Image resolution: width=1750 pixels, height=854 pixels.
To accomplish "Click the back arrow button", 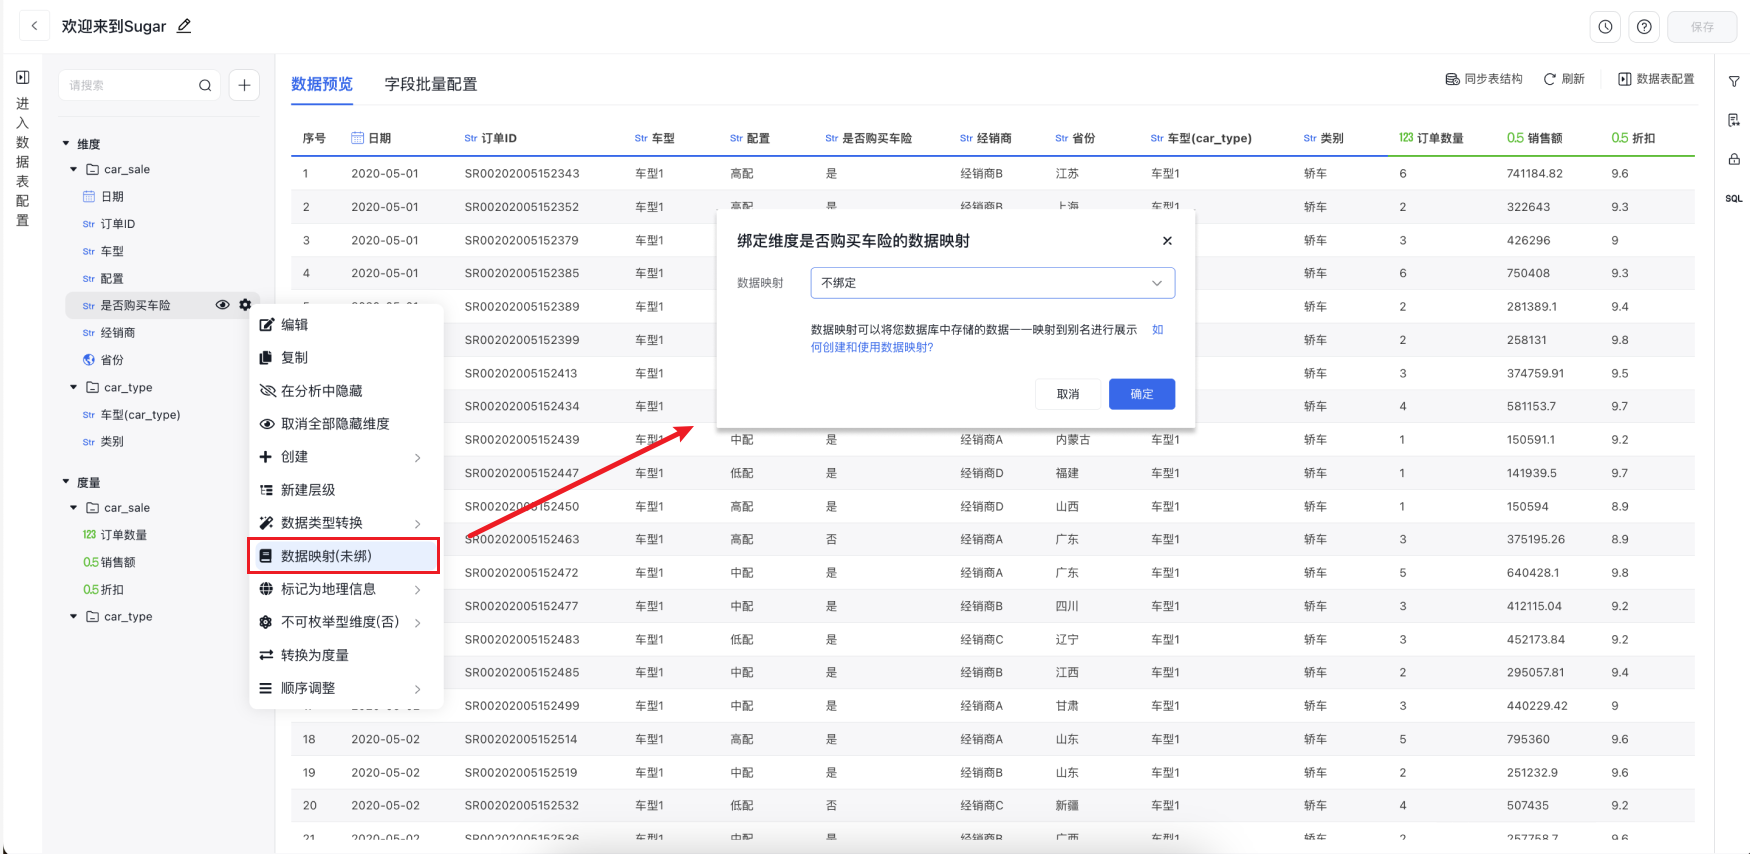I will tap(34, 26).
